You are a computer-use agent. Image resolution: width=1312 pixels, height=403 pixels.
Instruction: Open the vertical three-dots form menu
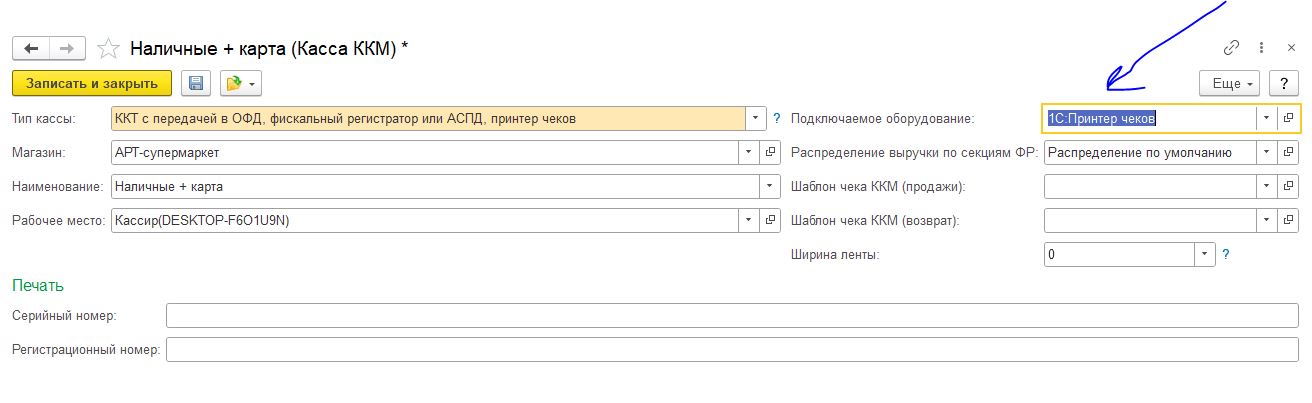point(1263,48)
